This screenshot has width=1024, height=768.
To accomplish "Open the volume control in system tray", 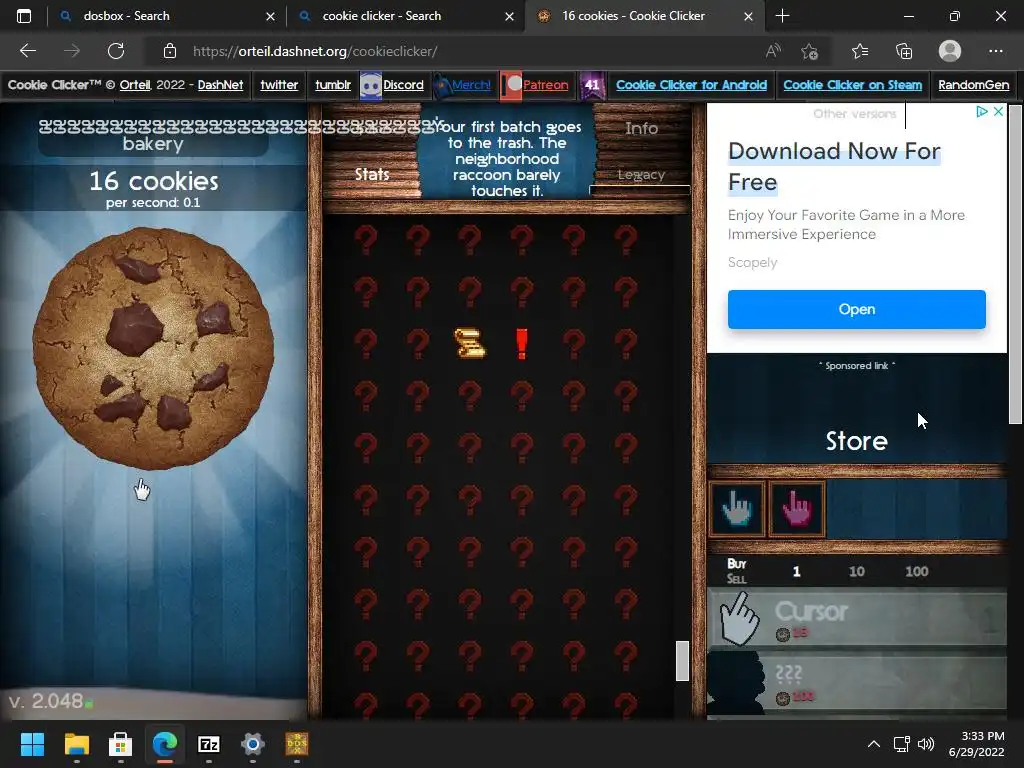I will pos(925,744).
